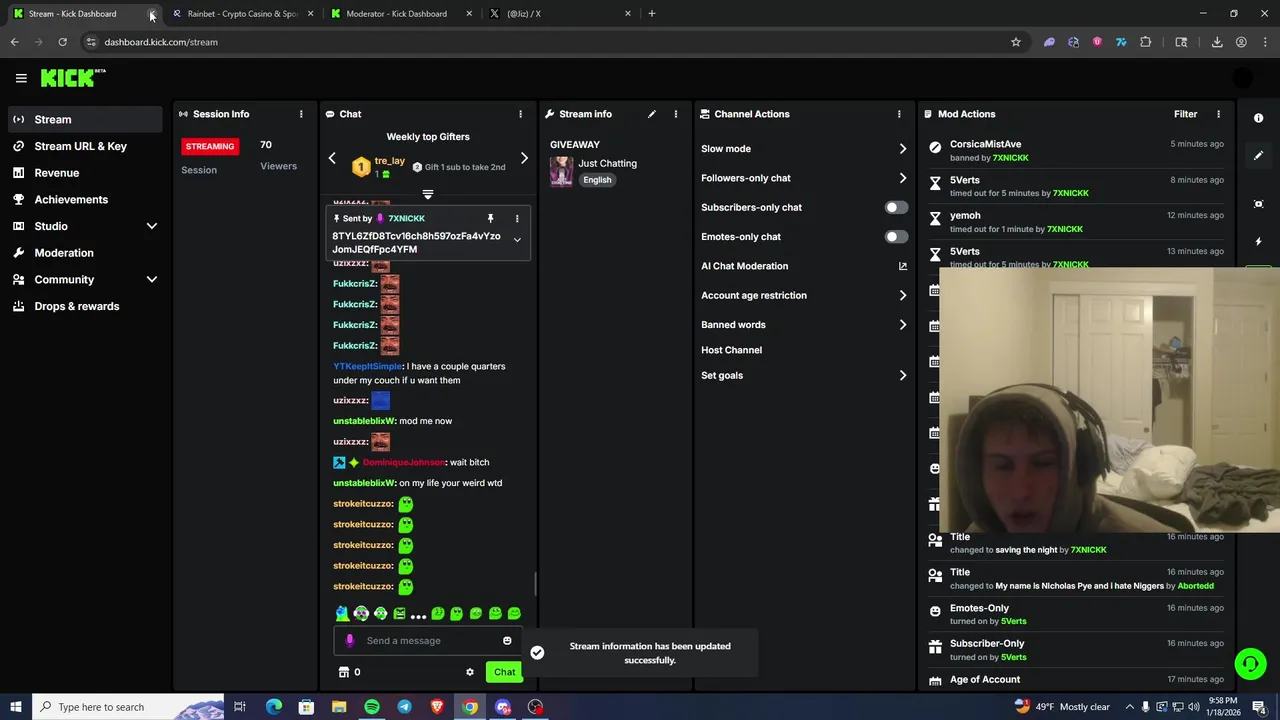Open the hamburger menu beside Kick logo
Viewport: 1280px width, 720px height.
[21, 78]
